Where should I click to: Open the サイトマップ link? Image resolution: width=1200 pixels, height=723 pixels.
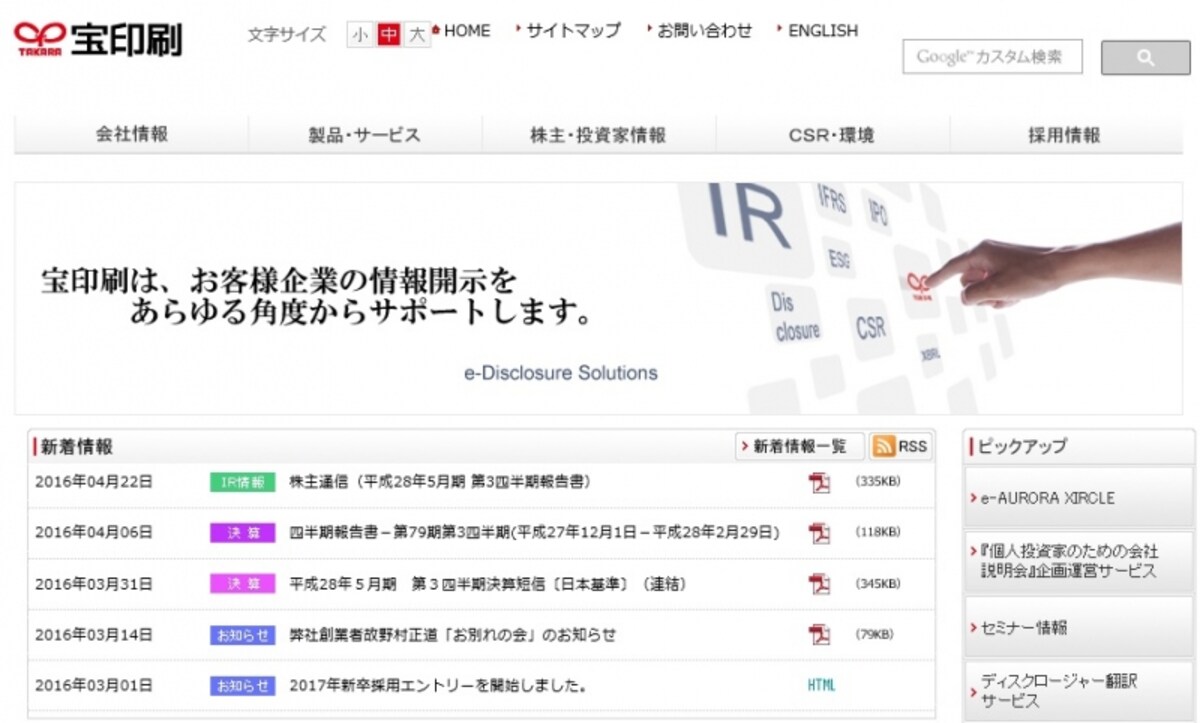[573, 31]
